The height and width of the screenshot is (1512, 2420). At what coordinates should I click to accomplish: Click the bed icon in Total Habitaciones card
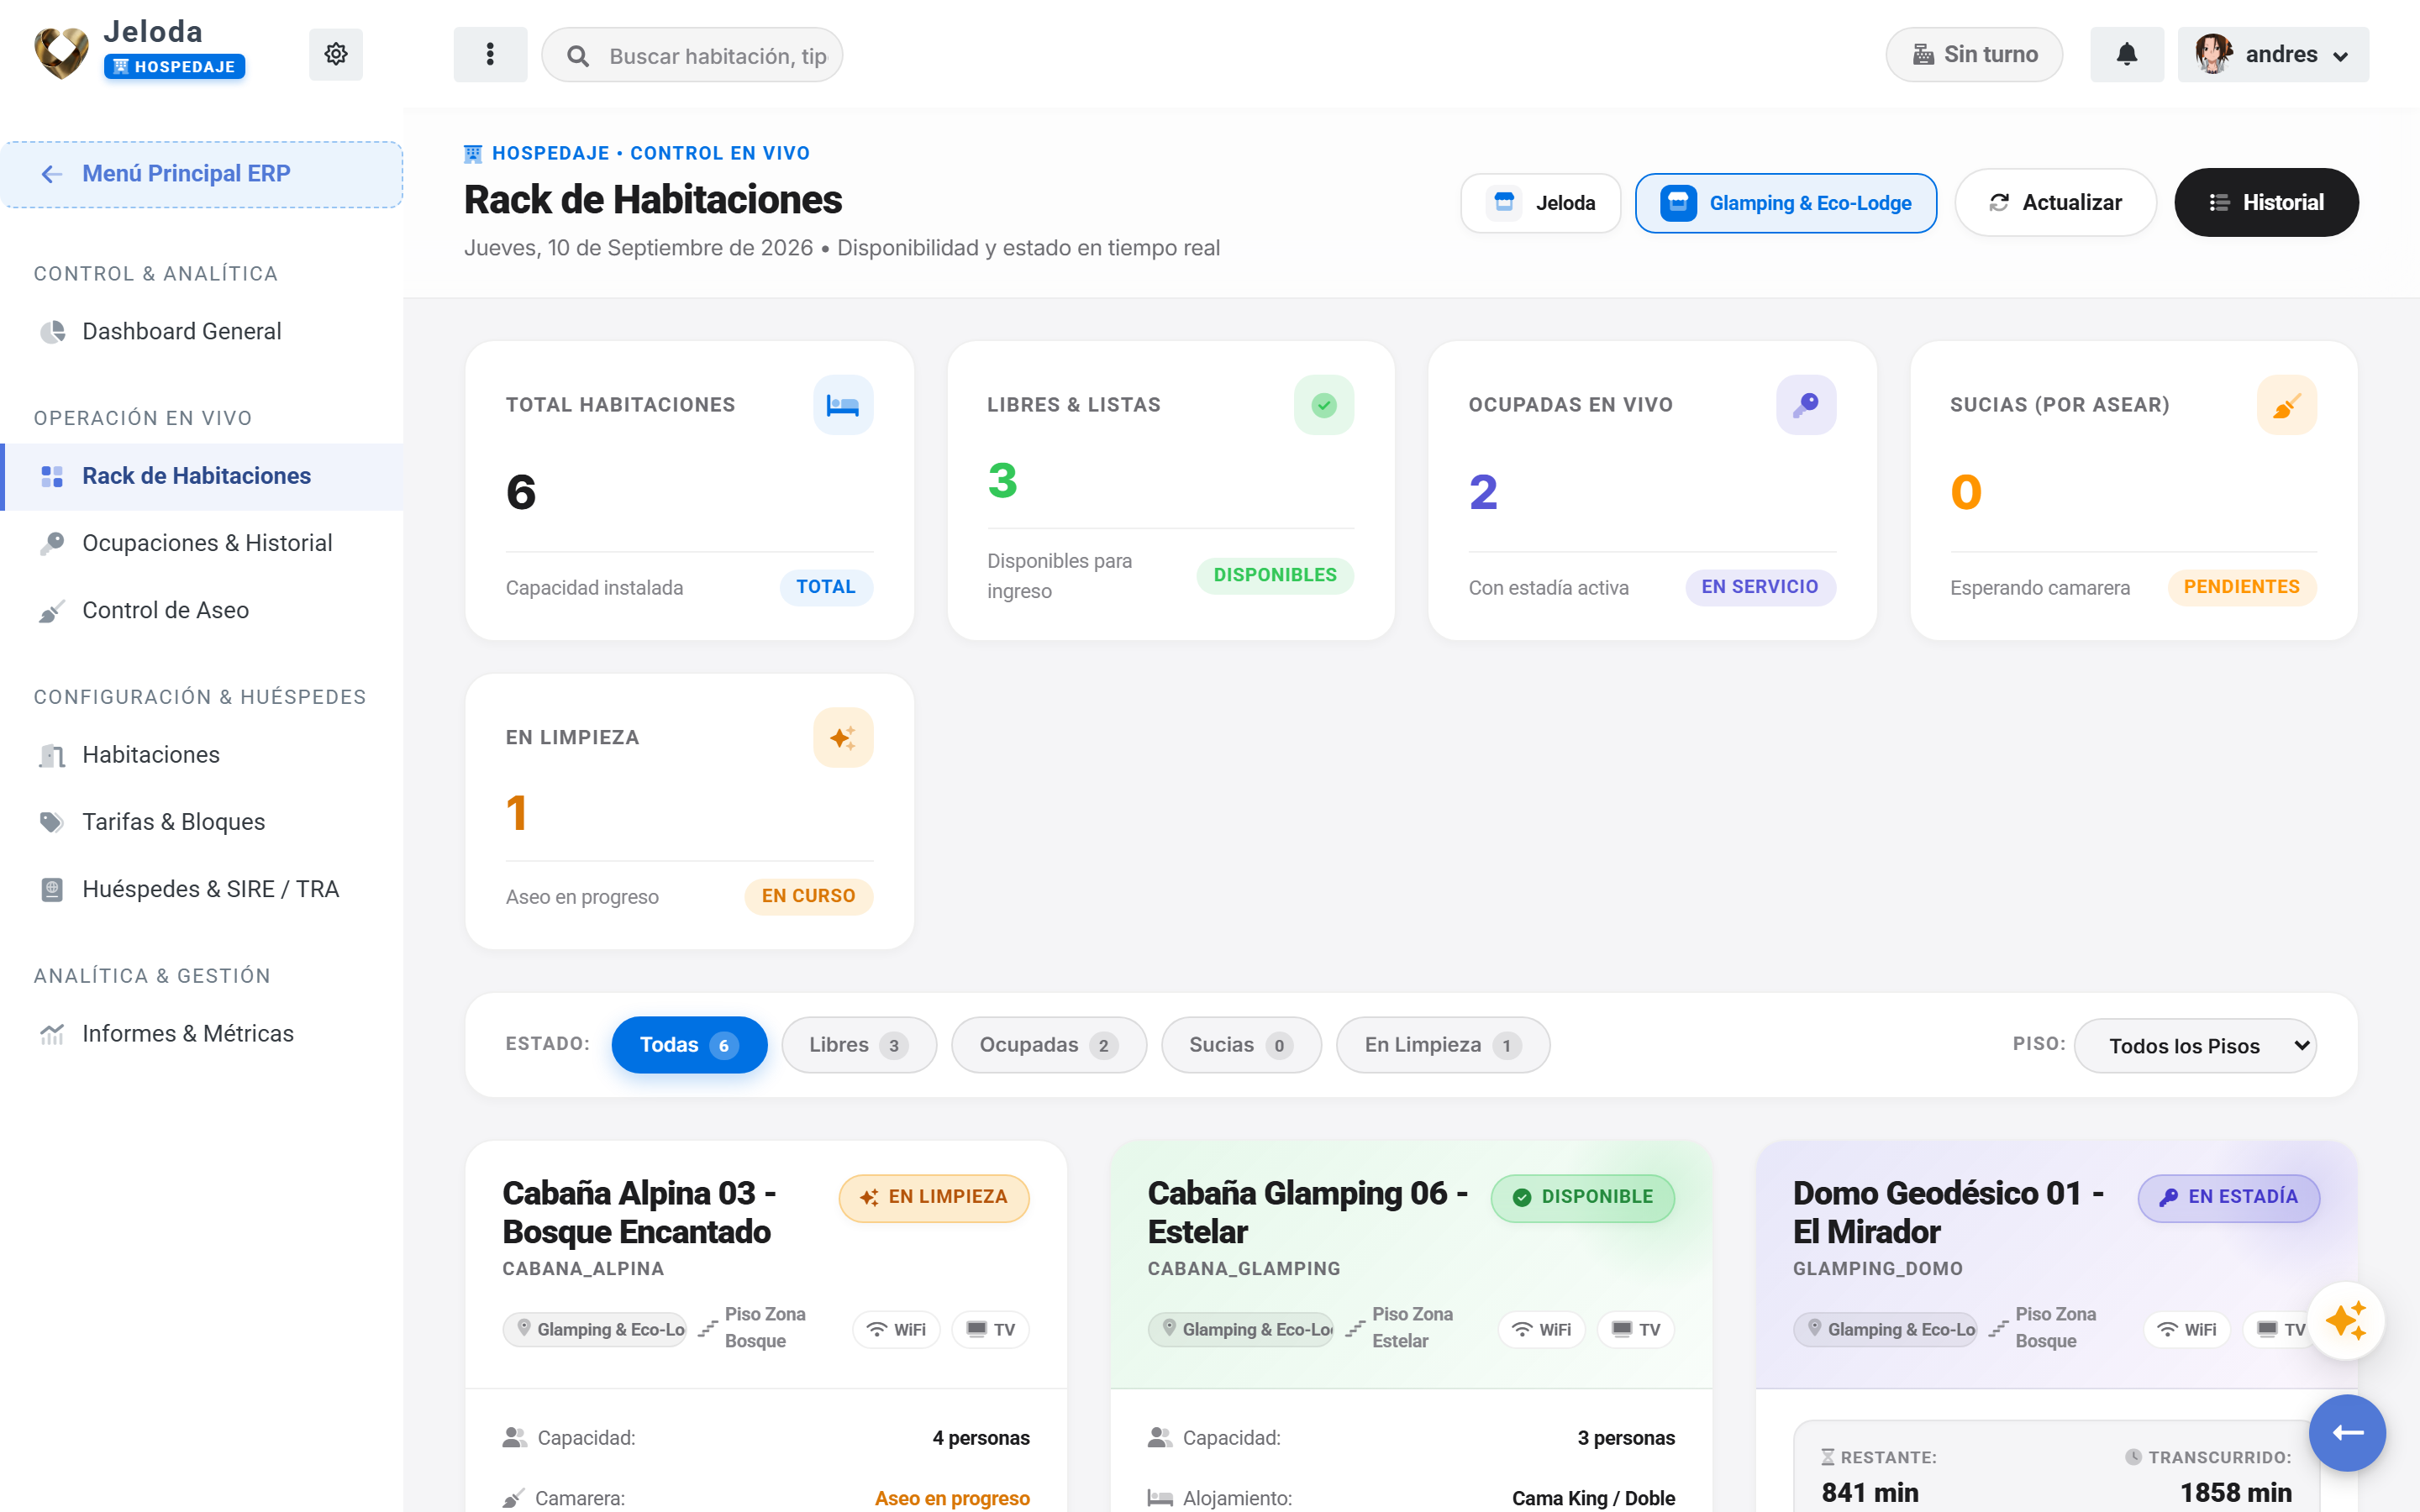pyautogui.click(x=843, y=405)
